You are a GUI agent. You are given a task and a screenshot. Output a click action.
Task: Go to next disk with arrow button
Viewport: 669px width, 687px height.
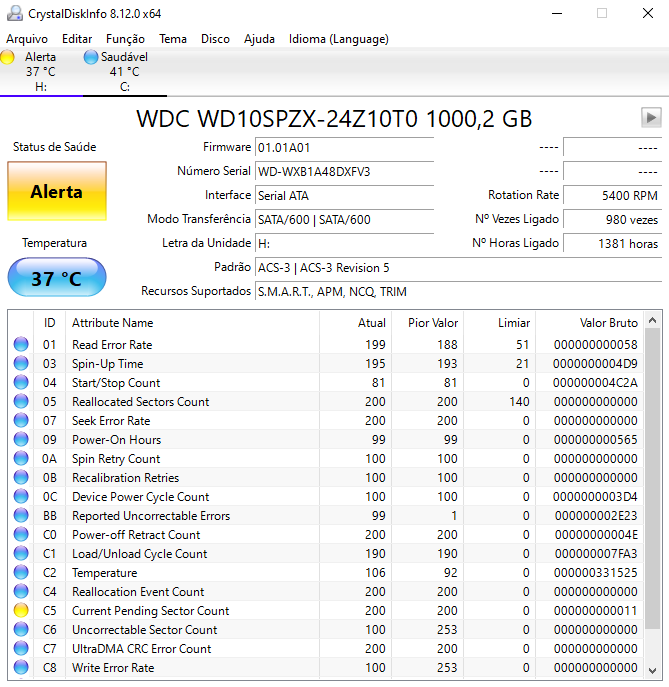651,117
